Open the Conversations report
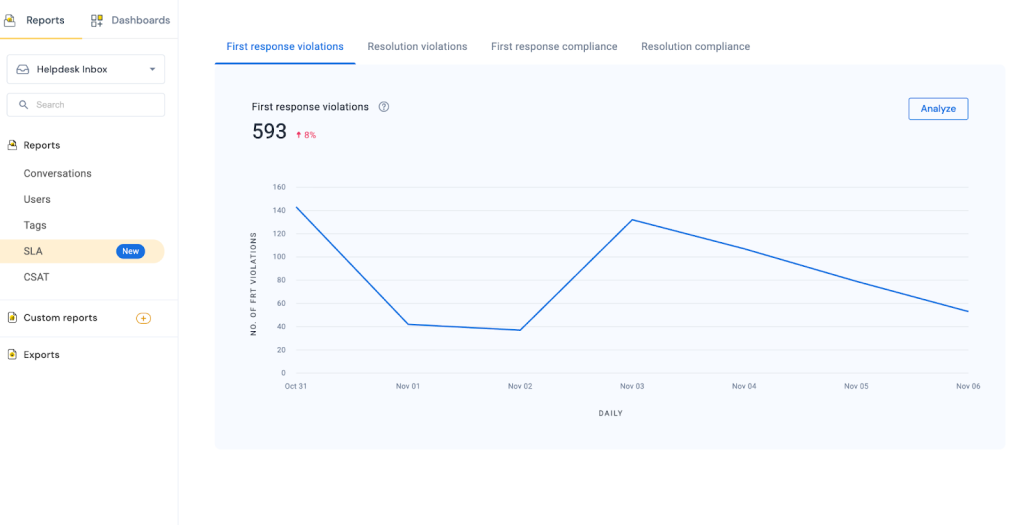 tap(57, 173)
